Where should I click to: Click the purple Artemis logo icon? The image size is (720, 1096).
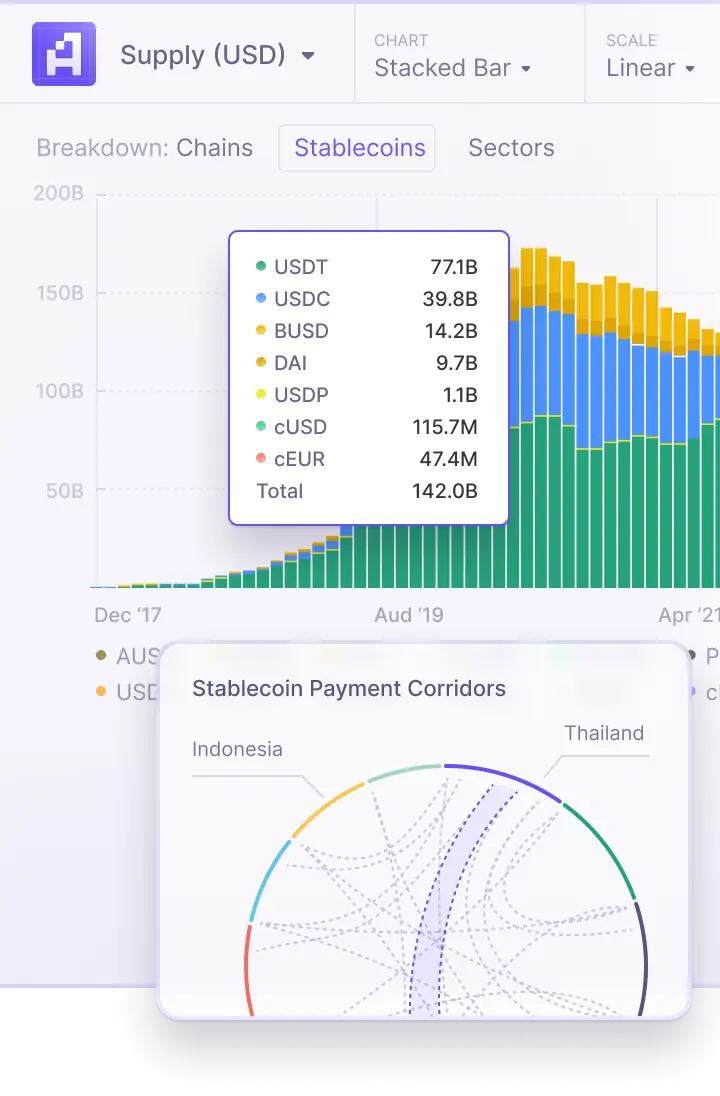[x=64, y=54]
